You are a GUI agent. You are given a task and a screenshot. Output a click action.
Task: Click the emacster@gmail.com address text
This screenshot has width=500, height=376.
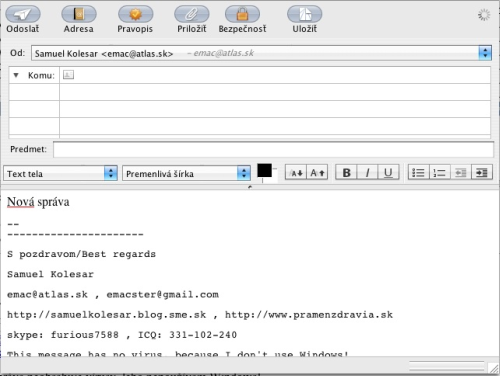[163, 295]
